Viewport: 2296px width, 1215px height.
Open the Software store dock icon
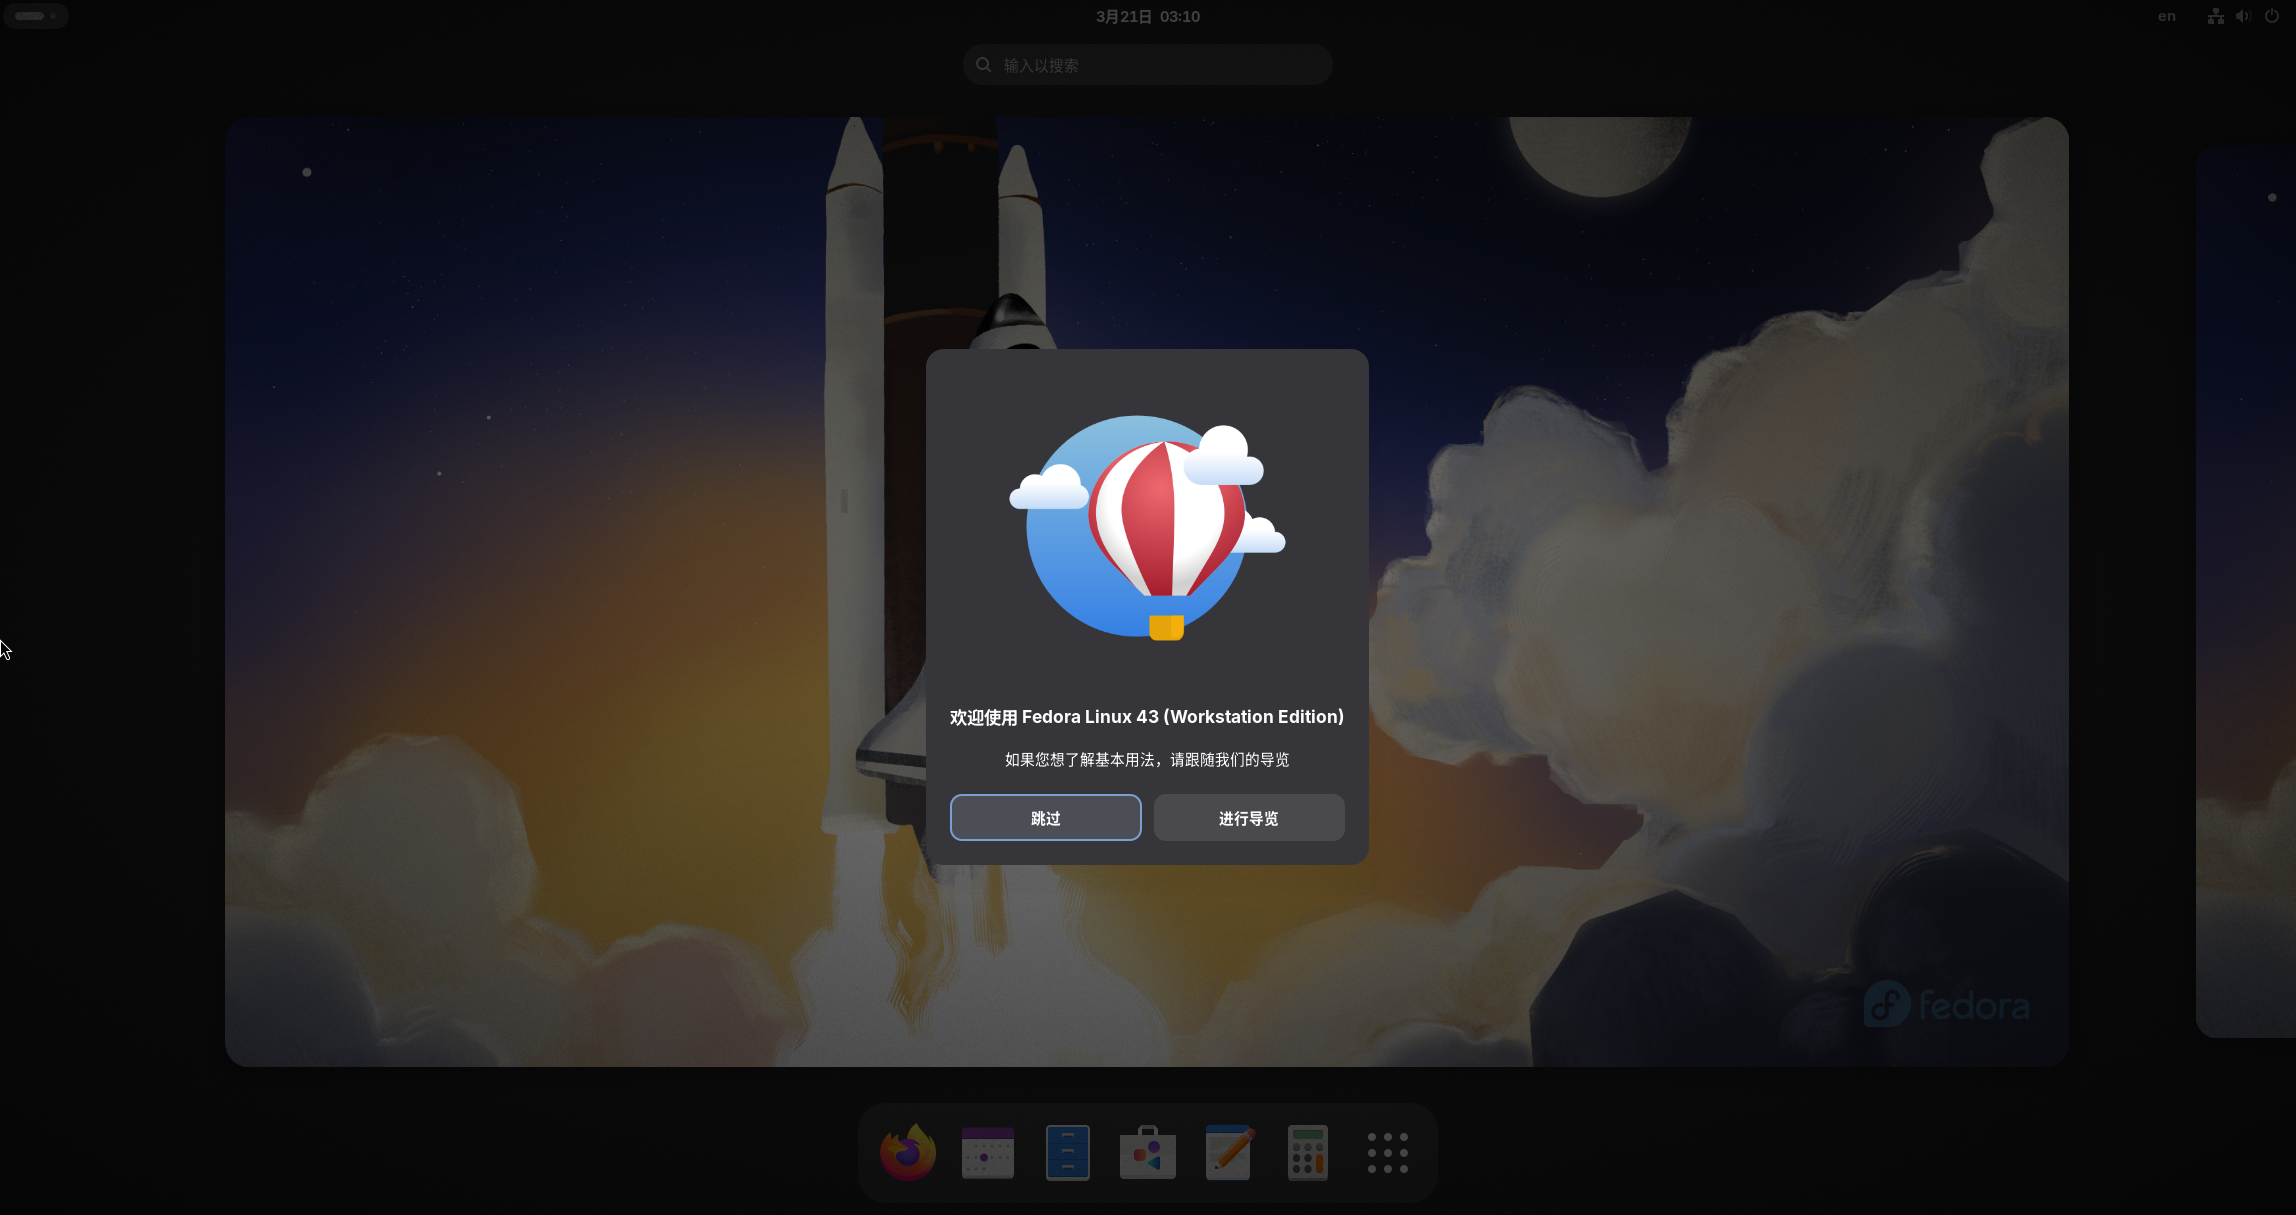coord(1147,1152)
